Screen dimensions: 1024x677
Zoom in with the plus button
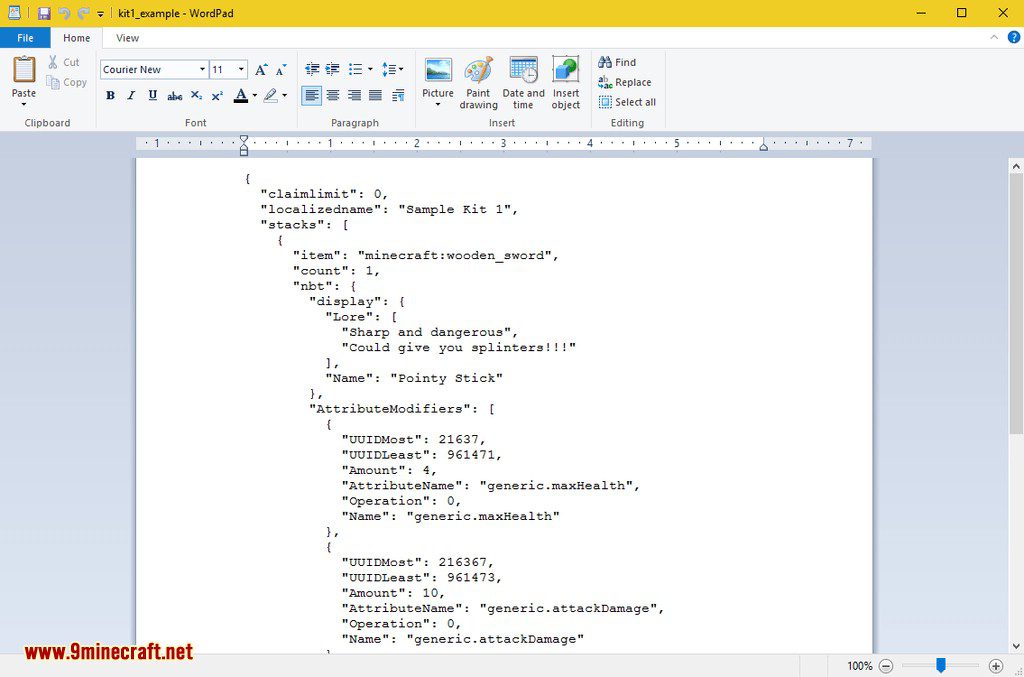(995, 666)
